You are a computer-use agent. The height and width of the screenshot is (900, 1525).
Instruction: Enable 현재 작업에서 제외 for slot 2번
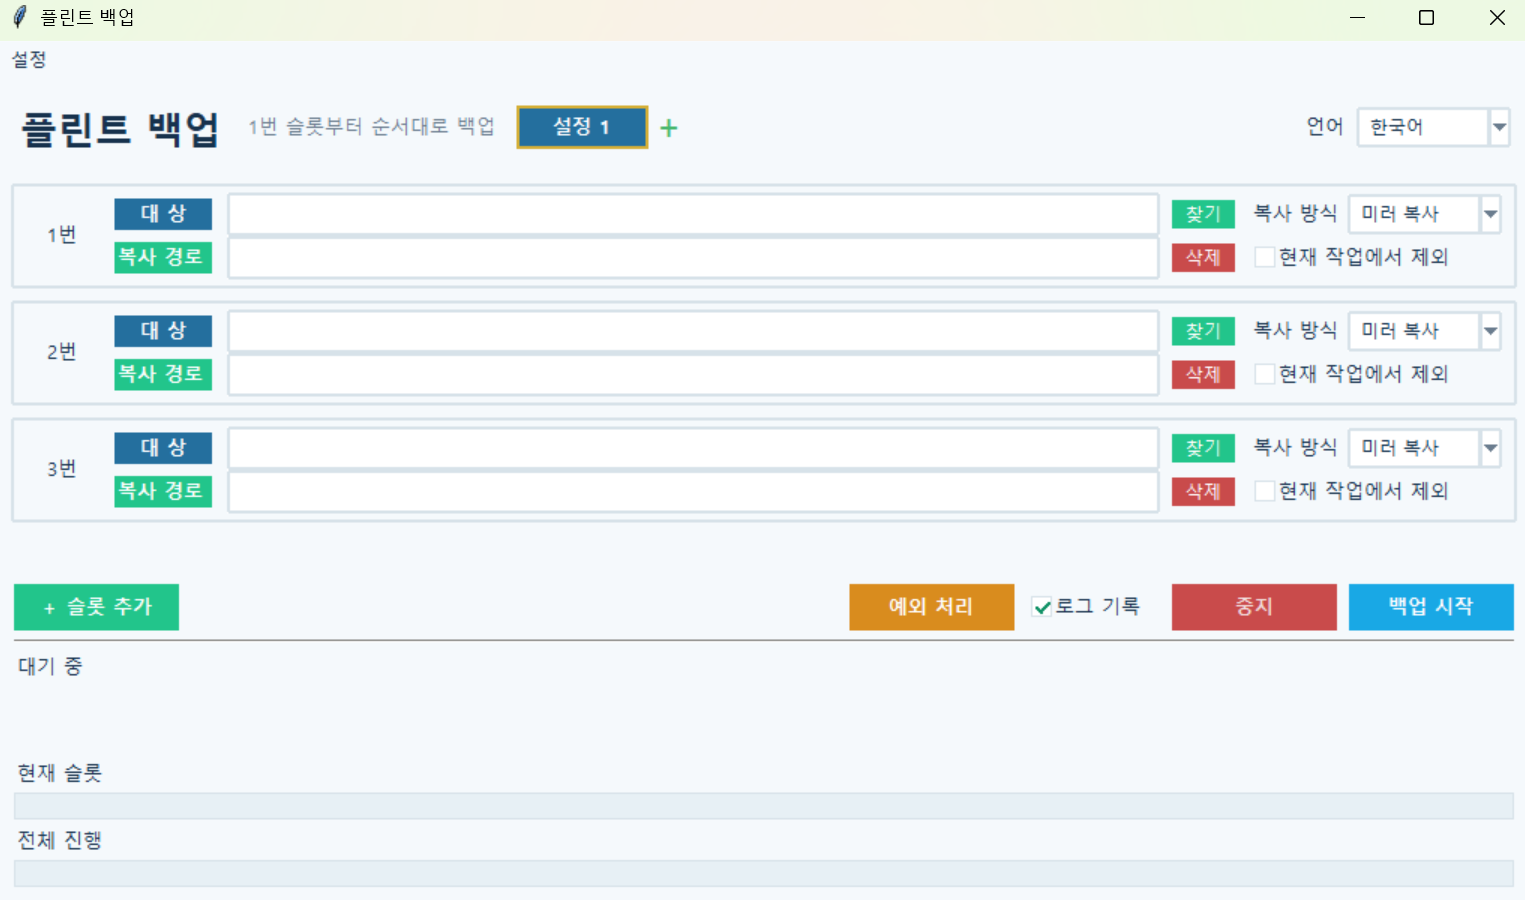(1264, 374)
